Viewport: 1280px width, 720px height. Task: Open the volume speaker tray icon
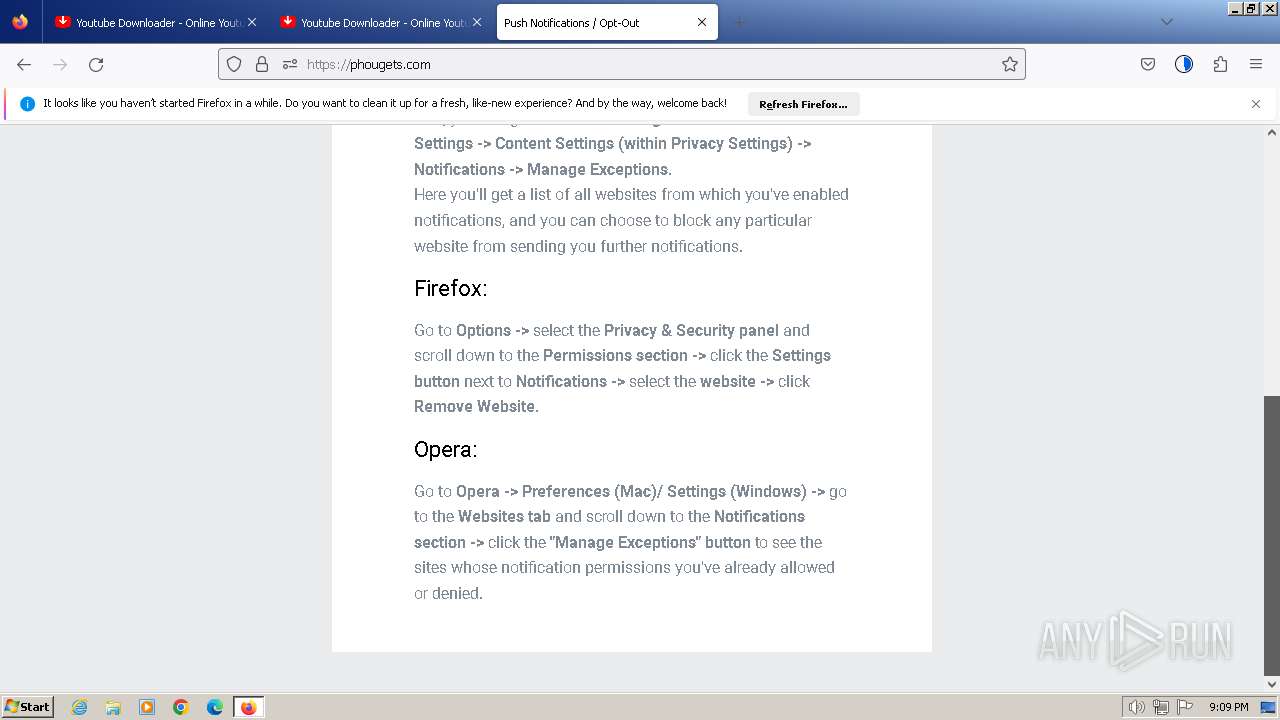[1136, 707]
